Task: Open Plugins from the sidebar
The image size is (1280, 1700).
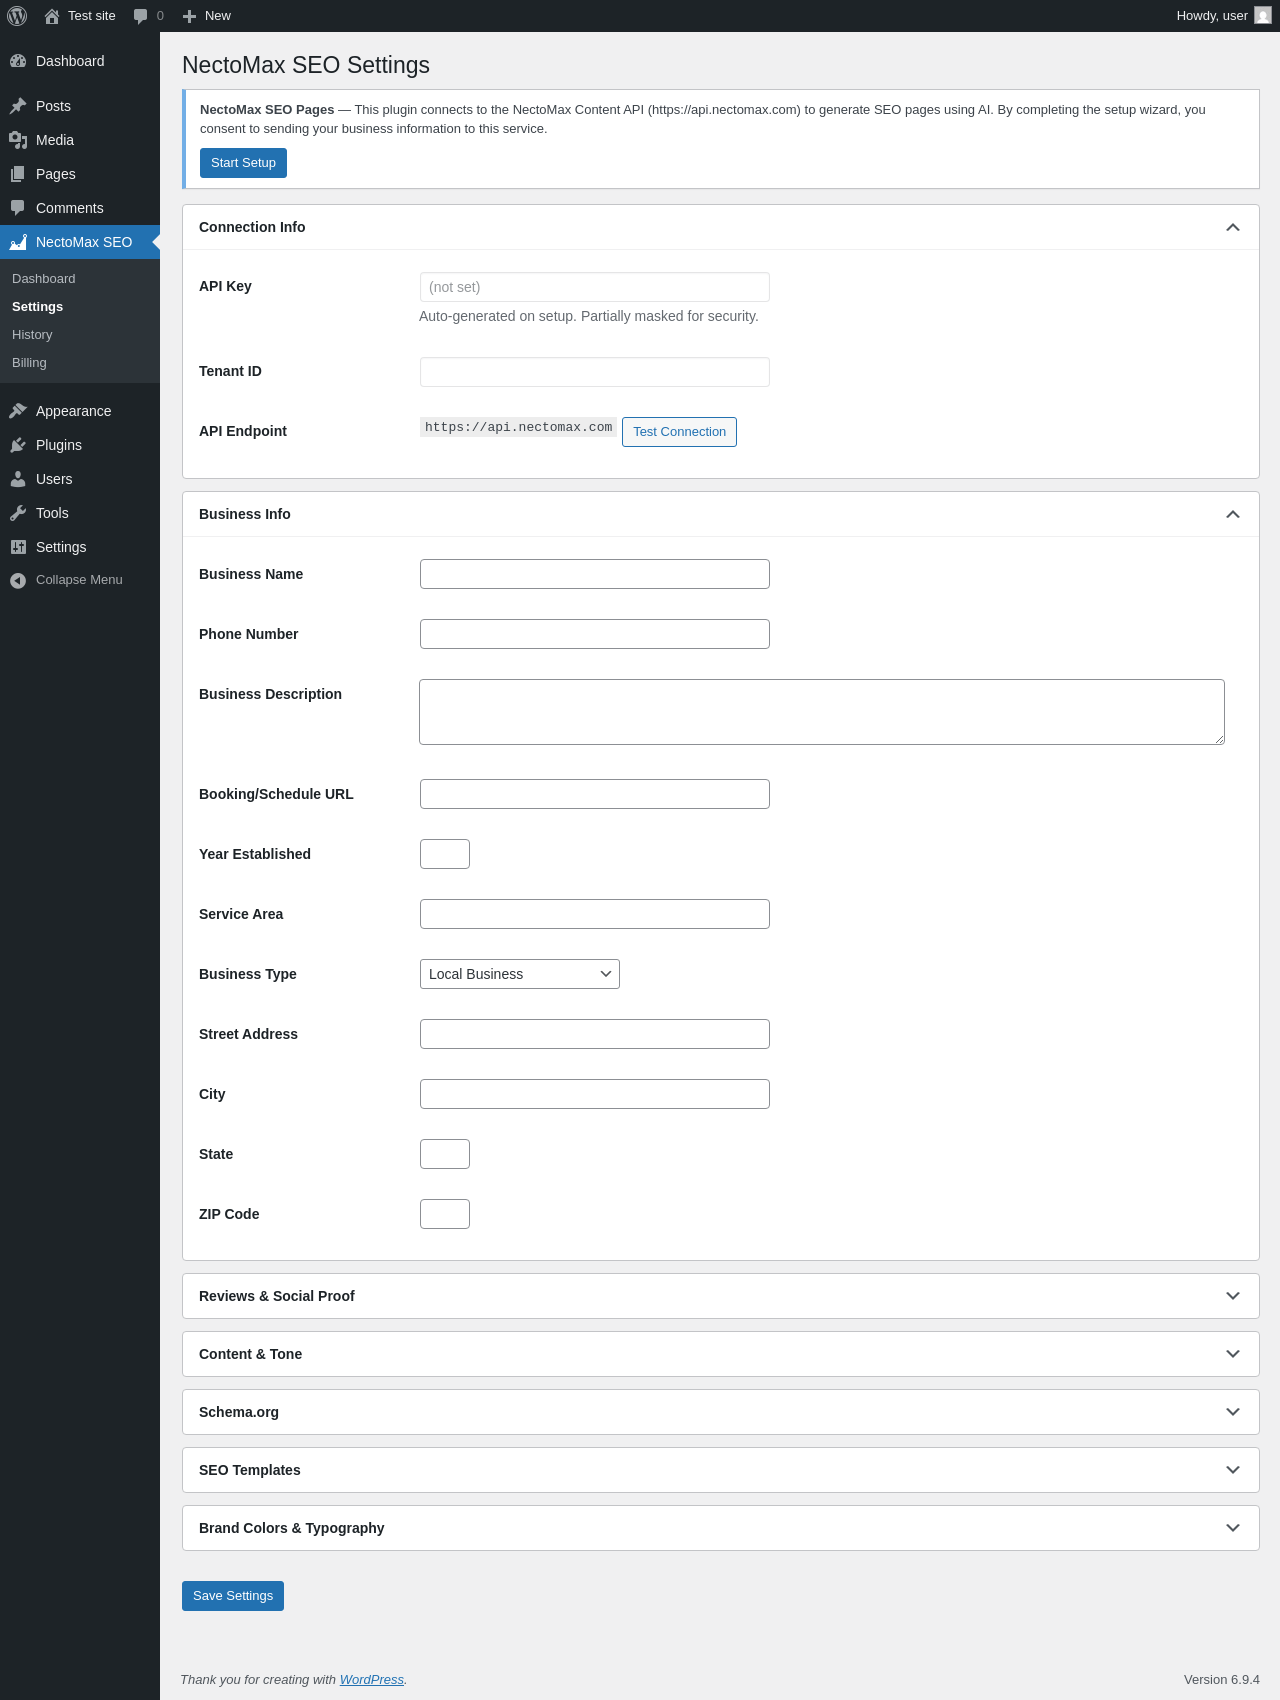Action: point(59,445)
